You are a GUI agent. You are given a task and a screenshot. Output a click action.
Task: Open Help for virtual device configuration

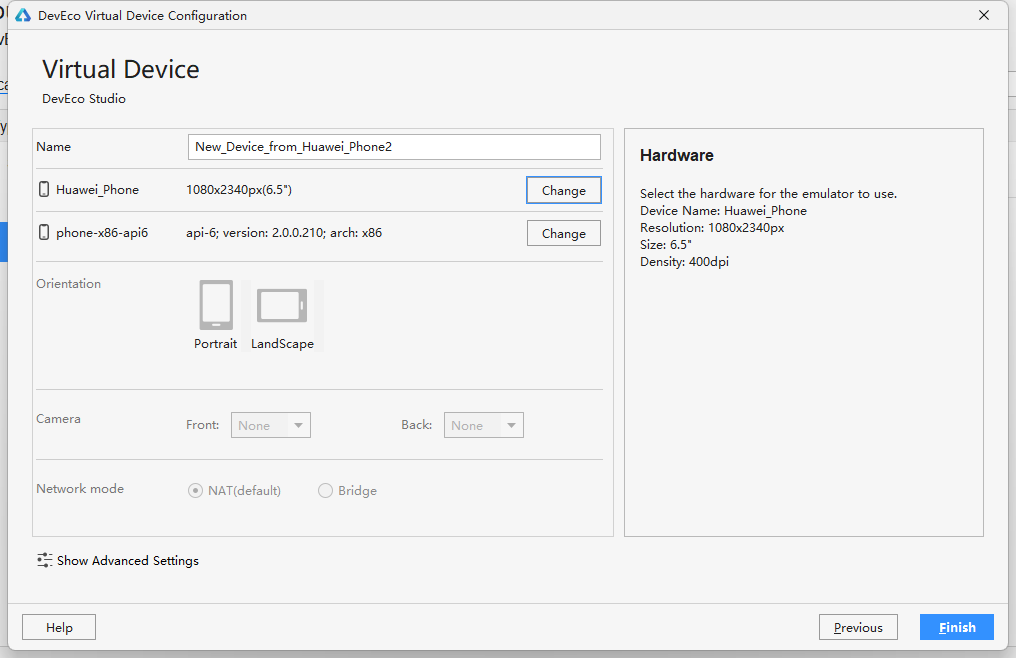[x=59, y=627]
